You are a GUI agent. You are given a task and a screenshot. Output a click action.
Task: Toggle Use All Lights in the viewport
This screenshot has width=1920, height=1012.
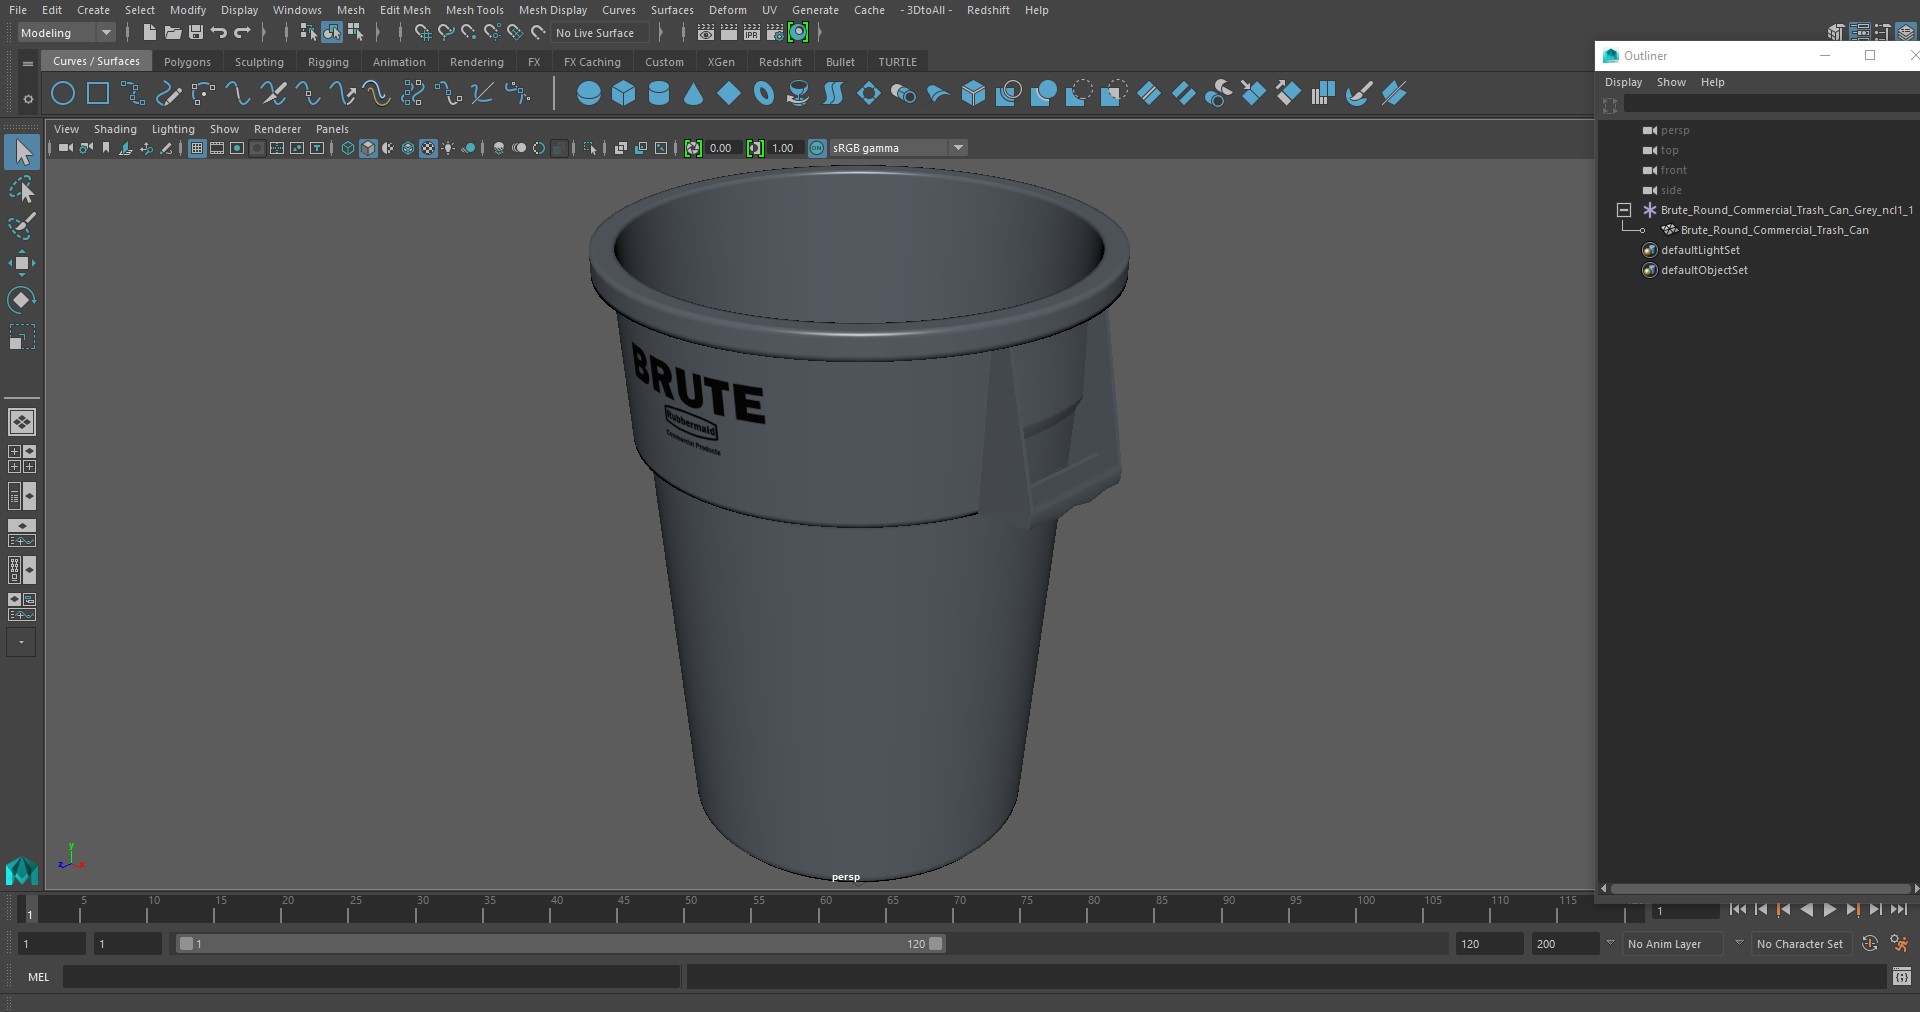tap(448, 148)
